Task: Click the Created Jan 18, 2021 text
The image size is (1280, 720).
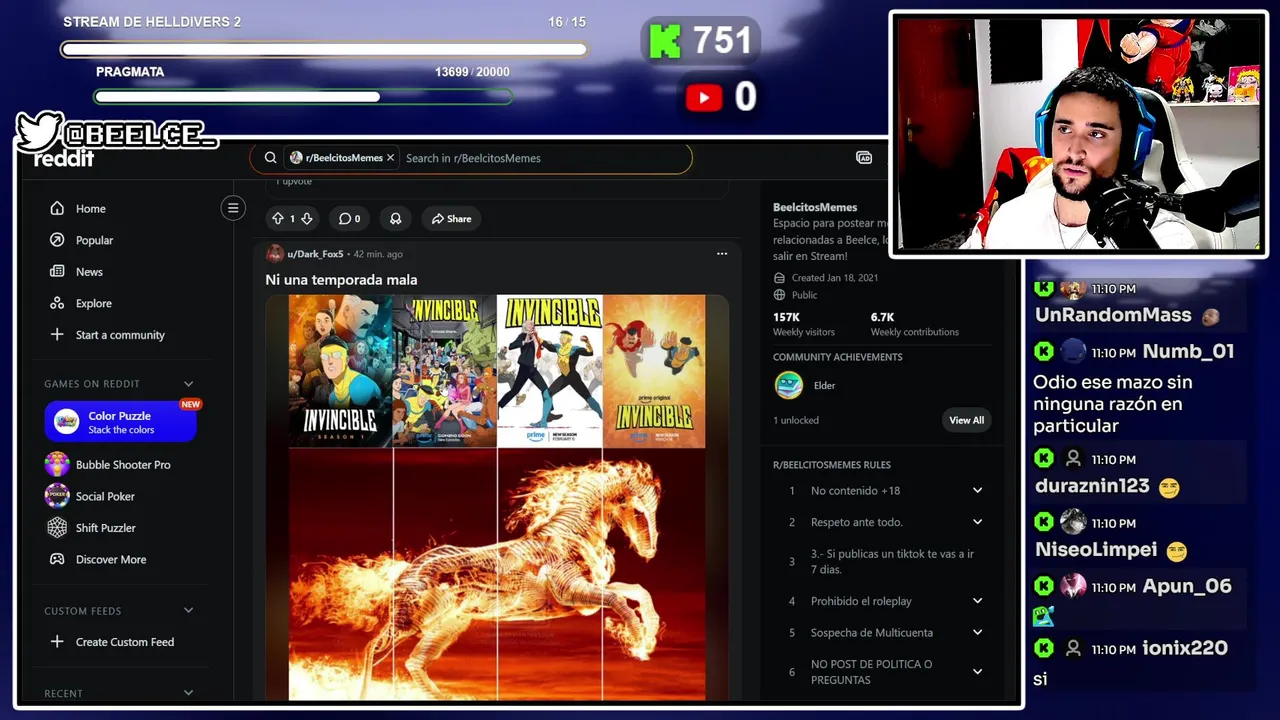Action: [834, 278]
